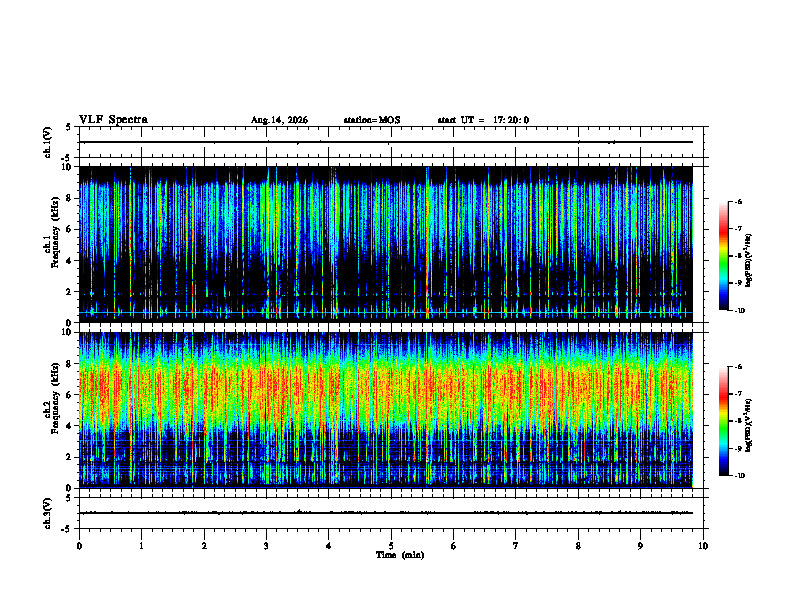Click the "5" tick of the ch.1(V) panel
The image size is (792, 612).
point(68,128)
